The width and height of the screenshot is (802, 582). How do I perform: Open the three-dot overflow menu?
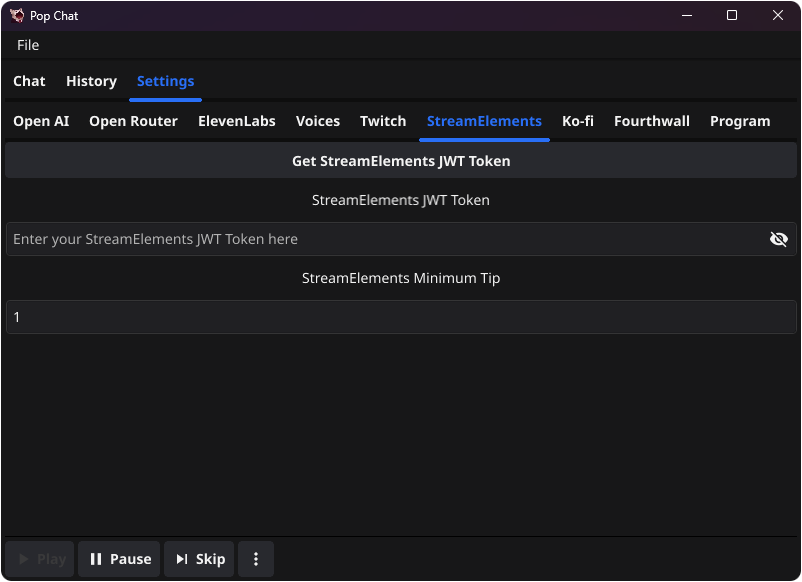pos(256,559)
